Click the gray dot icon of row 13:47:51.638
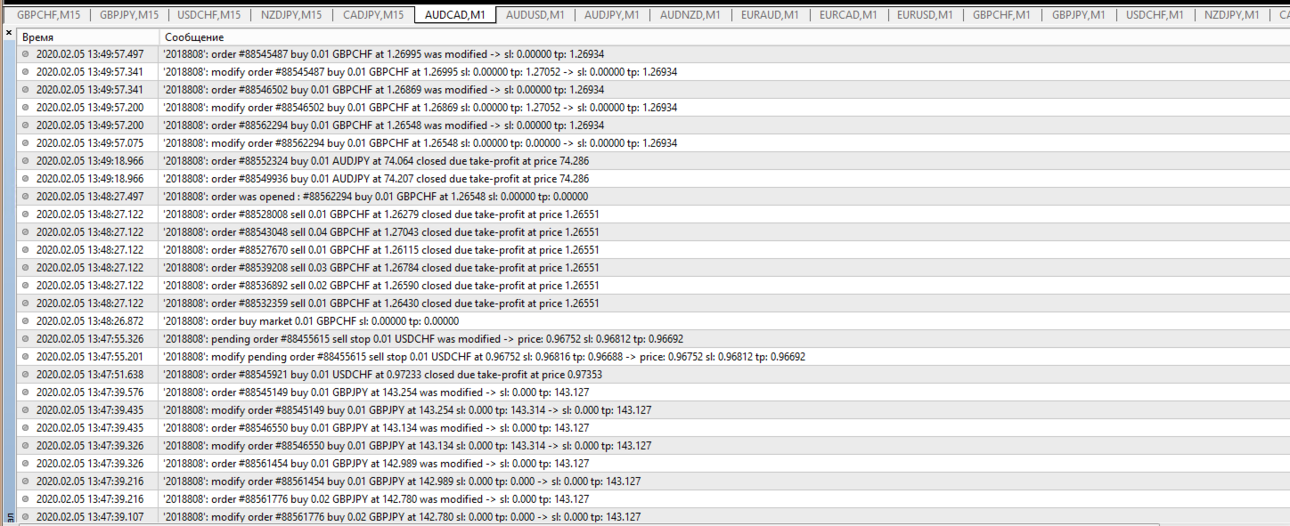The height and width of the screenshot is (526, 1290). 26,375
